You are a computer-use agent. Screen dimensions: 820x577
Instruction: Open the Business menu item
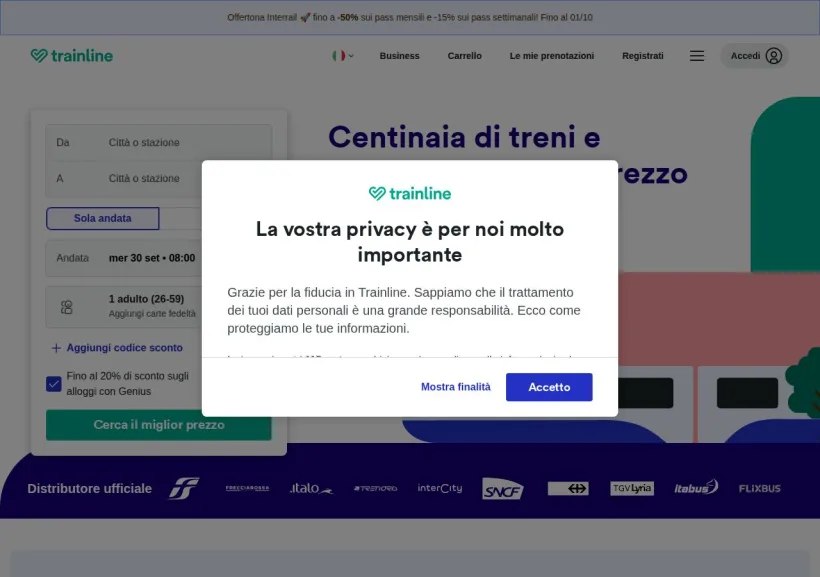(x=400, y=55)
